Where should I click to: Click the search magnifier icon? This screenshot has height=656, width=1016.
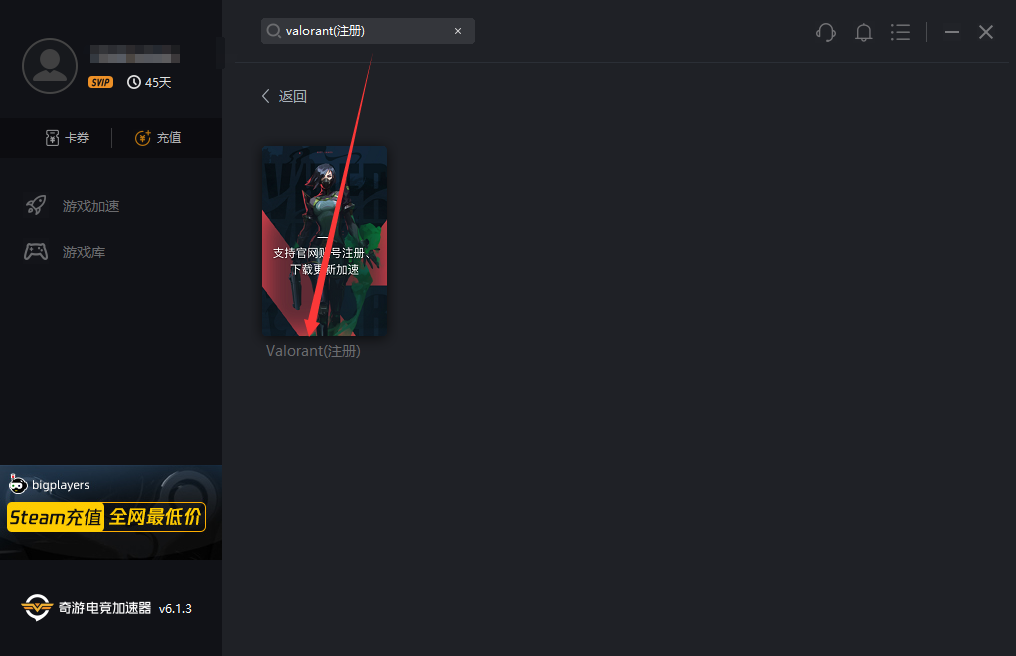click(273, 31)
